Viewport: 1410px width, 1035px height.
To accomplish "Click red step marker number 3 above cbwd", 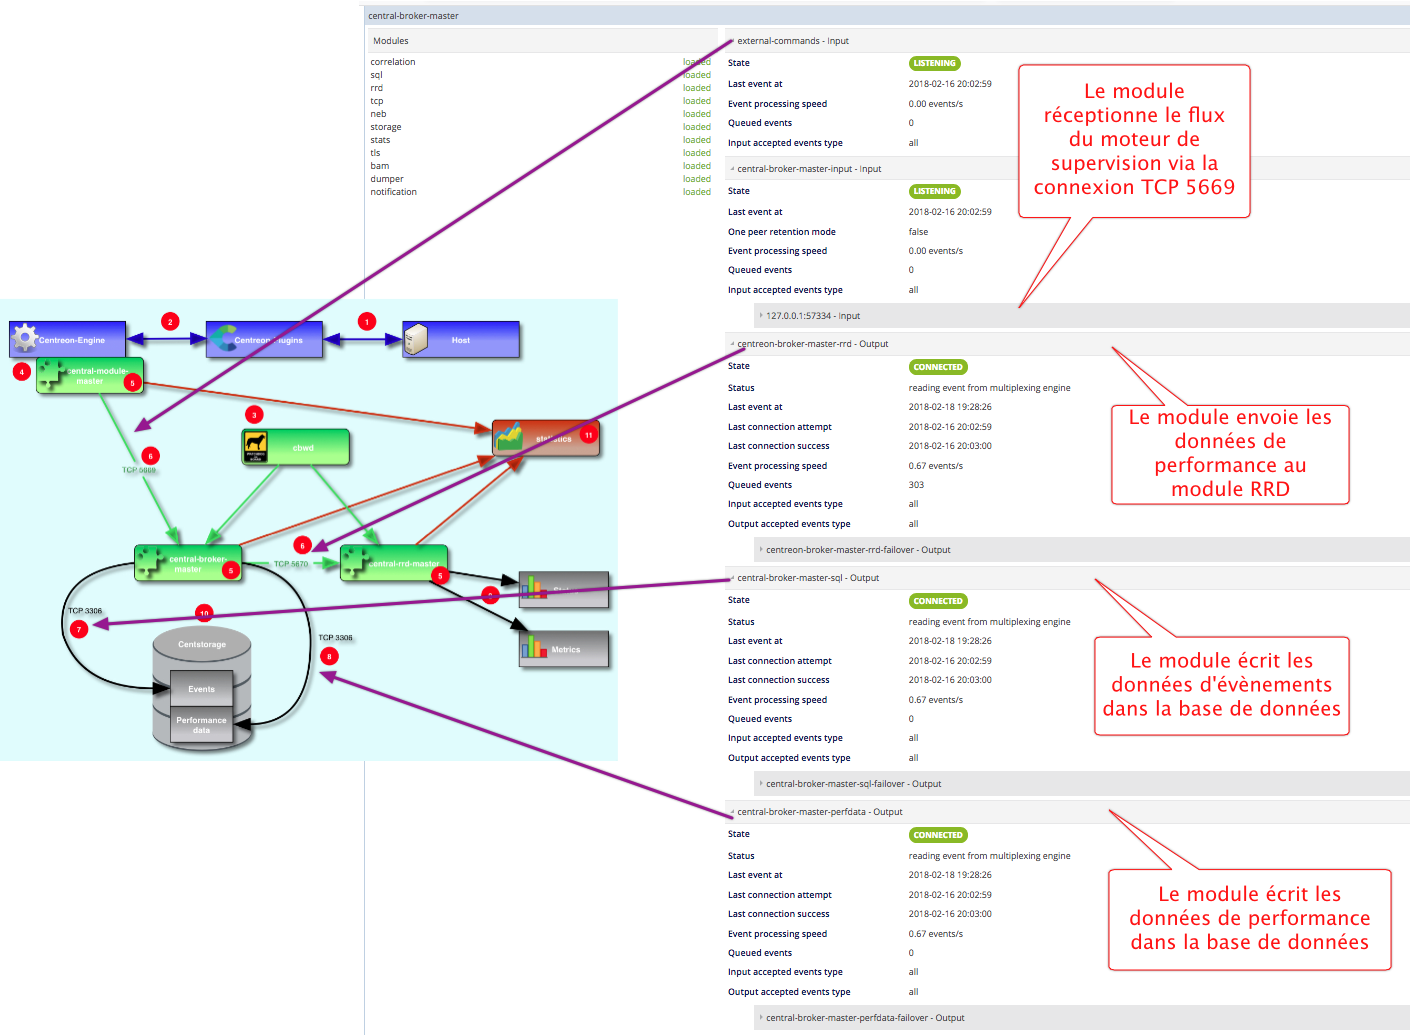I will pos(254,414).
